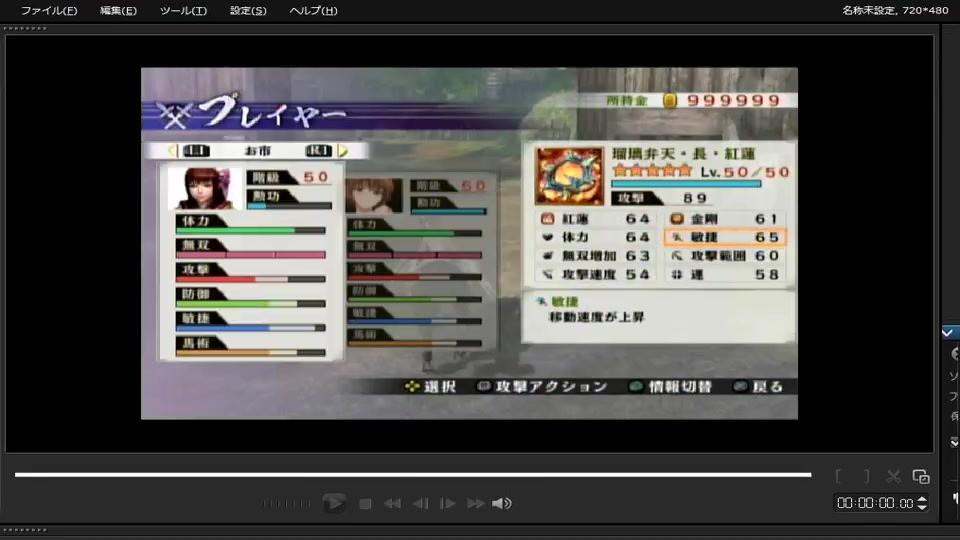Stop playback with the square Stop button
960x540 pixels.
[x=366, y=504]
